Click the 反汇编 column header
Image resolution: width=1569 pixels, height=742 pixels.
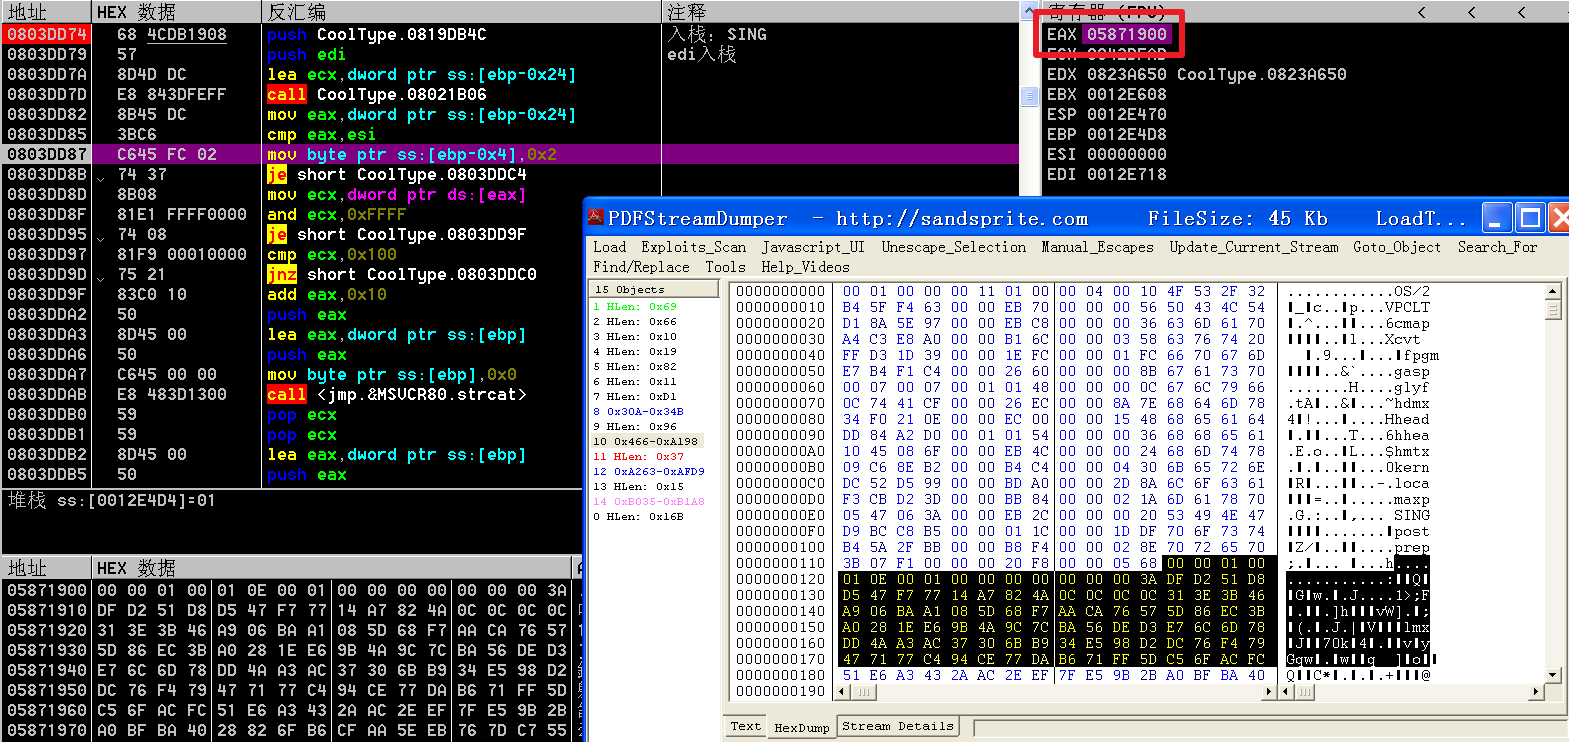462,12
